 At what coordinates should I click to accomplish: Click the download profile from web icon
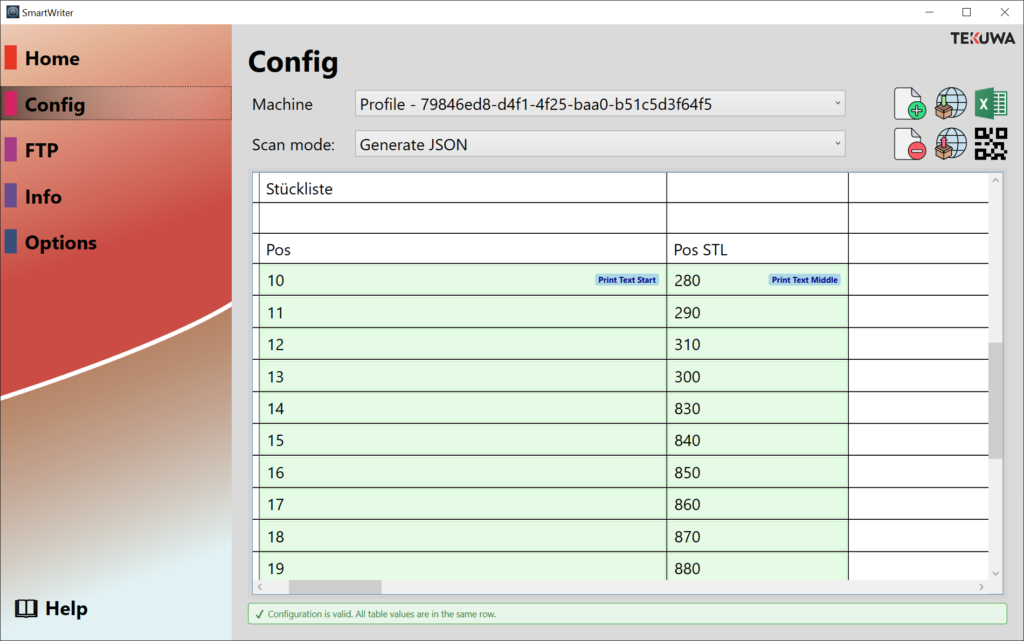click(950, 102)
